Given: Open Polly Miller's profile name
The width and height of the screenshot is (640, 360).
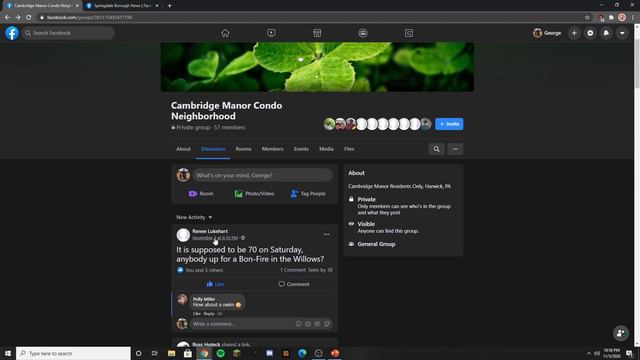Looking at the screenshot, I should click(204, 299).
